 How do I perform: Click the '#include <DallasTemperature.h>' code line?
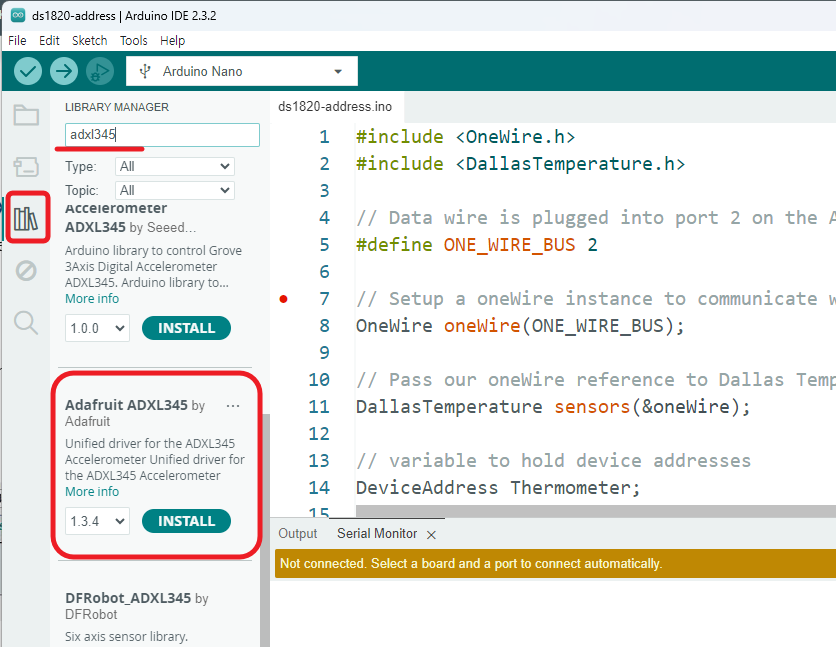[520, 164]
